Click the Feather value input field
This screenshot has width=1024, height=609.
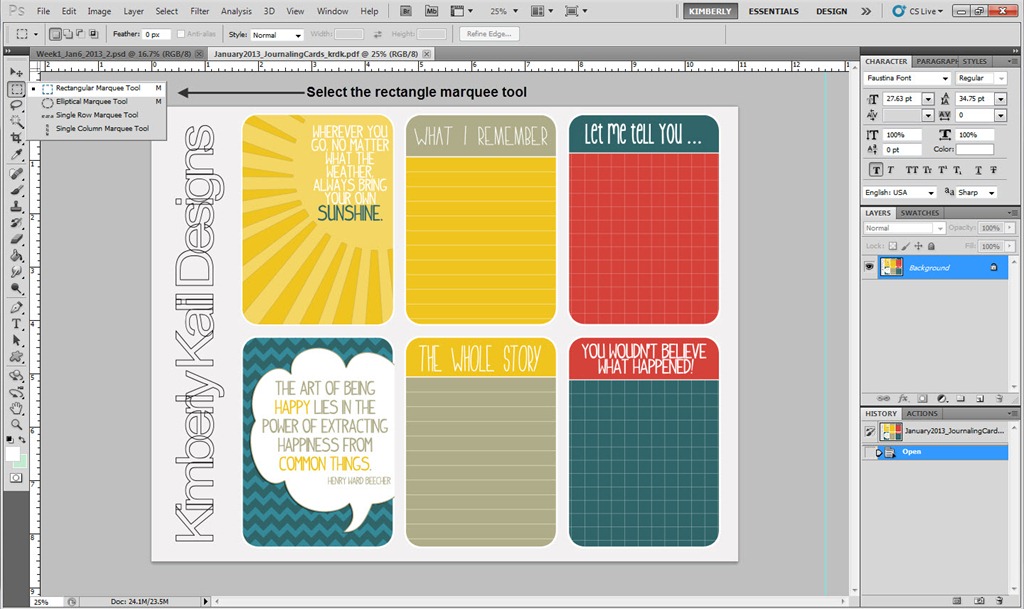pyautogui.click(x=155, y=34)
